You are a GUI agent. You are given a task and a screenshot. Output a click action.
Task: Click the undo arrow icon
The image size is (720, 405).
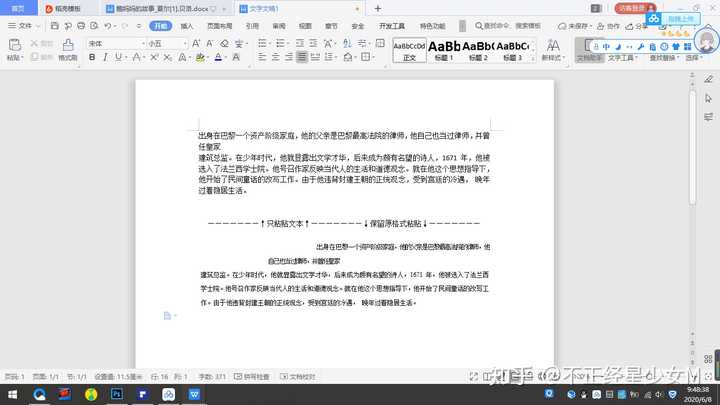point(107,26)
